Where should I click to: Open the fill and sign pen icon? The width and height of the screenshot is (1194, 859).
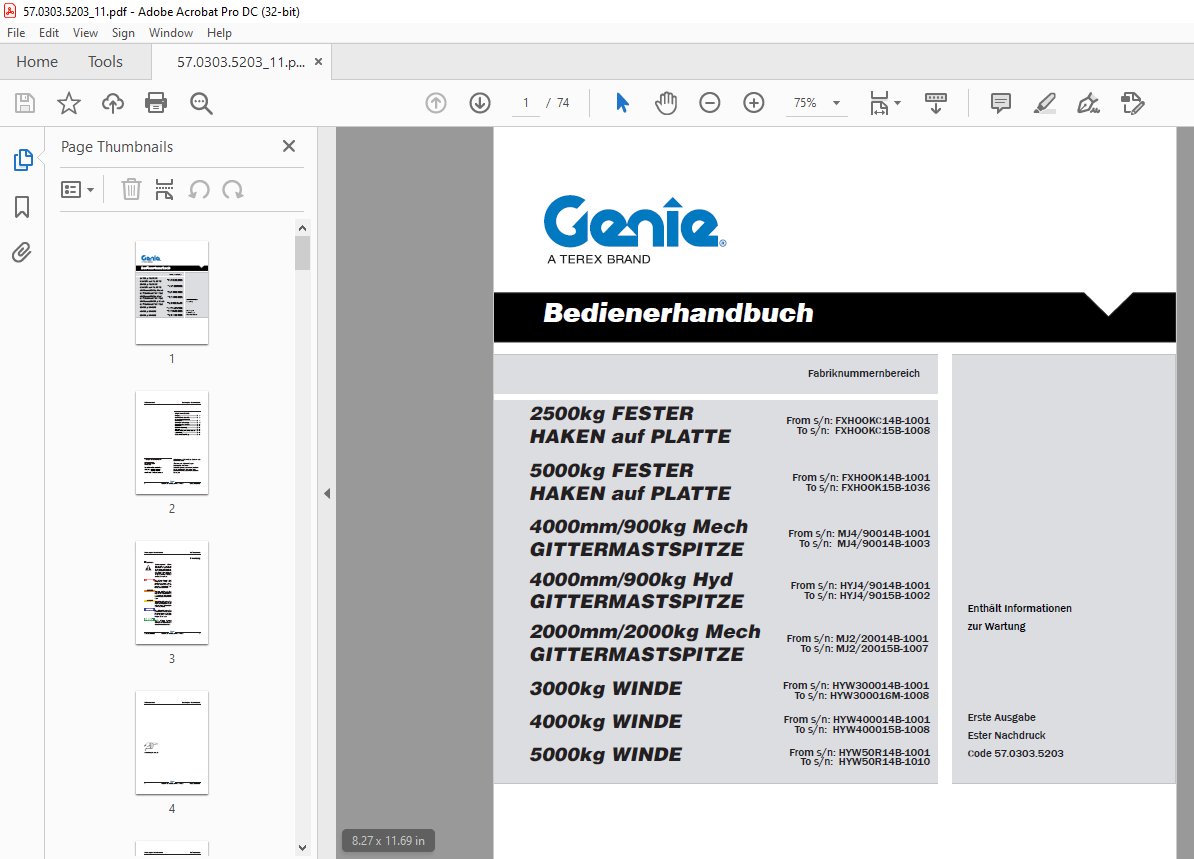tap(1089, 103)
